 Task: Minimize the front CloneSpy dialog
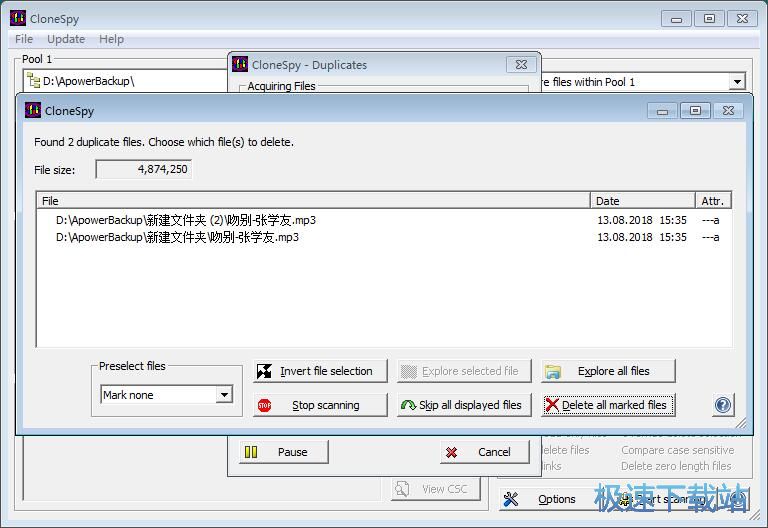(662, 111)
